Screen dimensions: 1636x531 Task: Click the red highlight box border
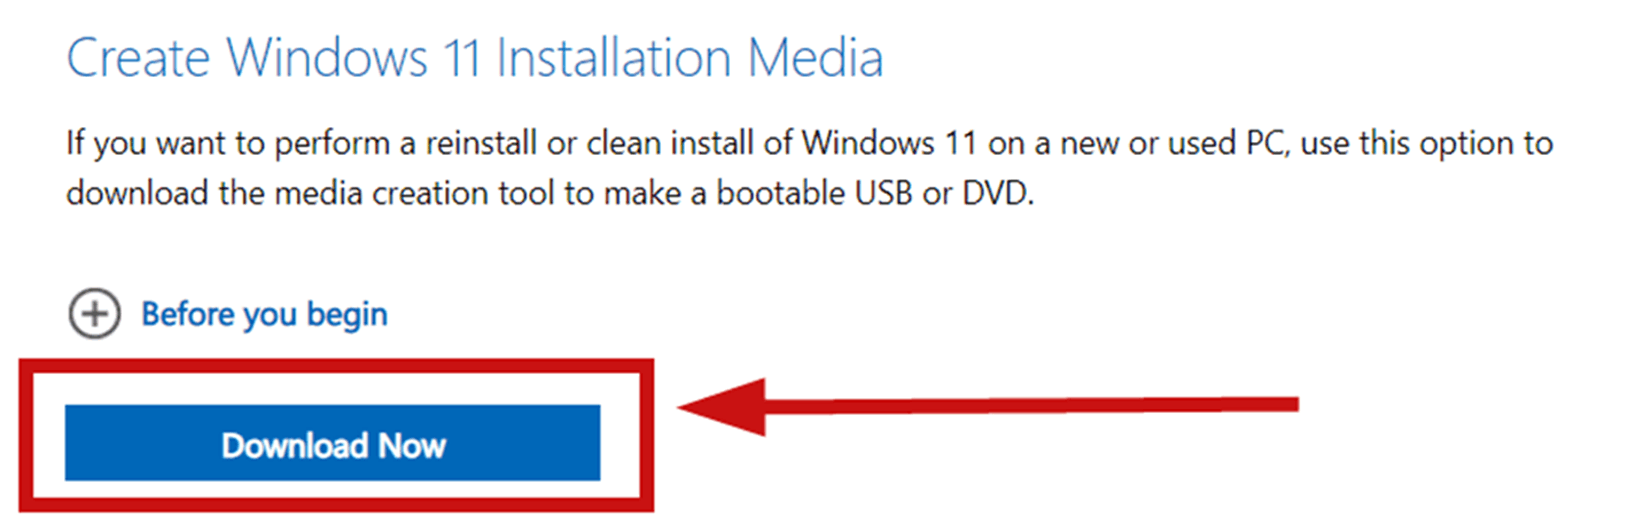pos(336,365)
